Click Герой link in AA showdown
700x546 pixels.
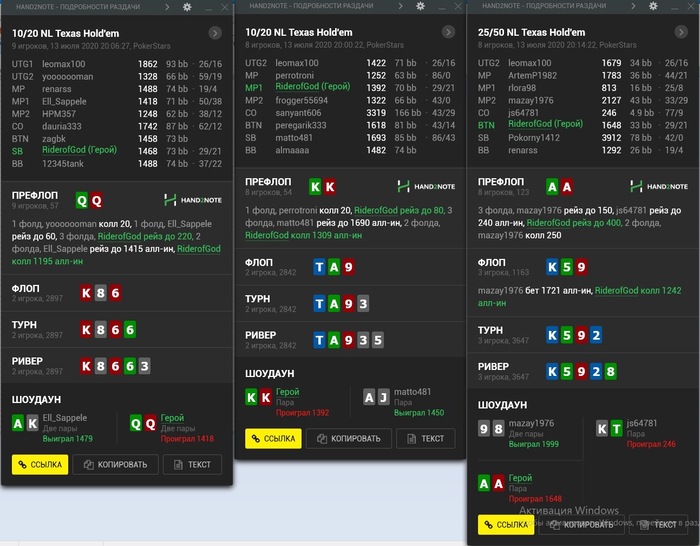[521, 478]
